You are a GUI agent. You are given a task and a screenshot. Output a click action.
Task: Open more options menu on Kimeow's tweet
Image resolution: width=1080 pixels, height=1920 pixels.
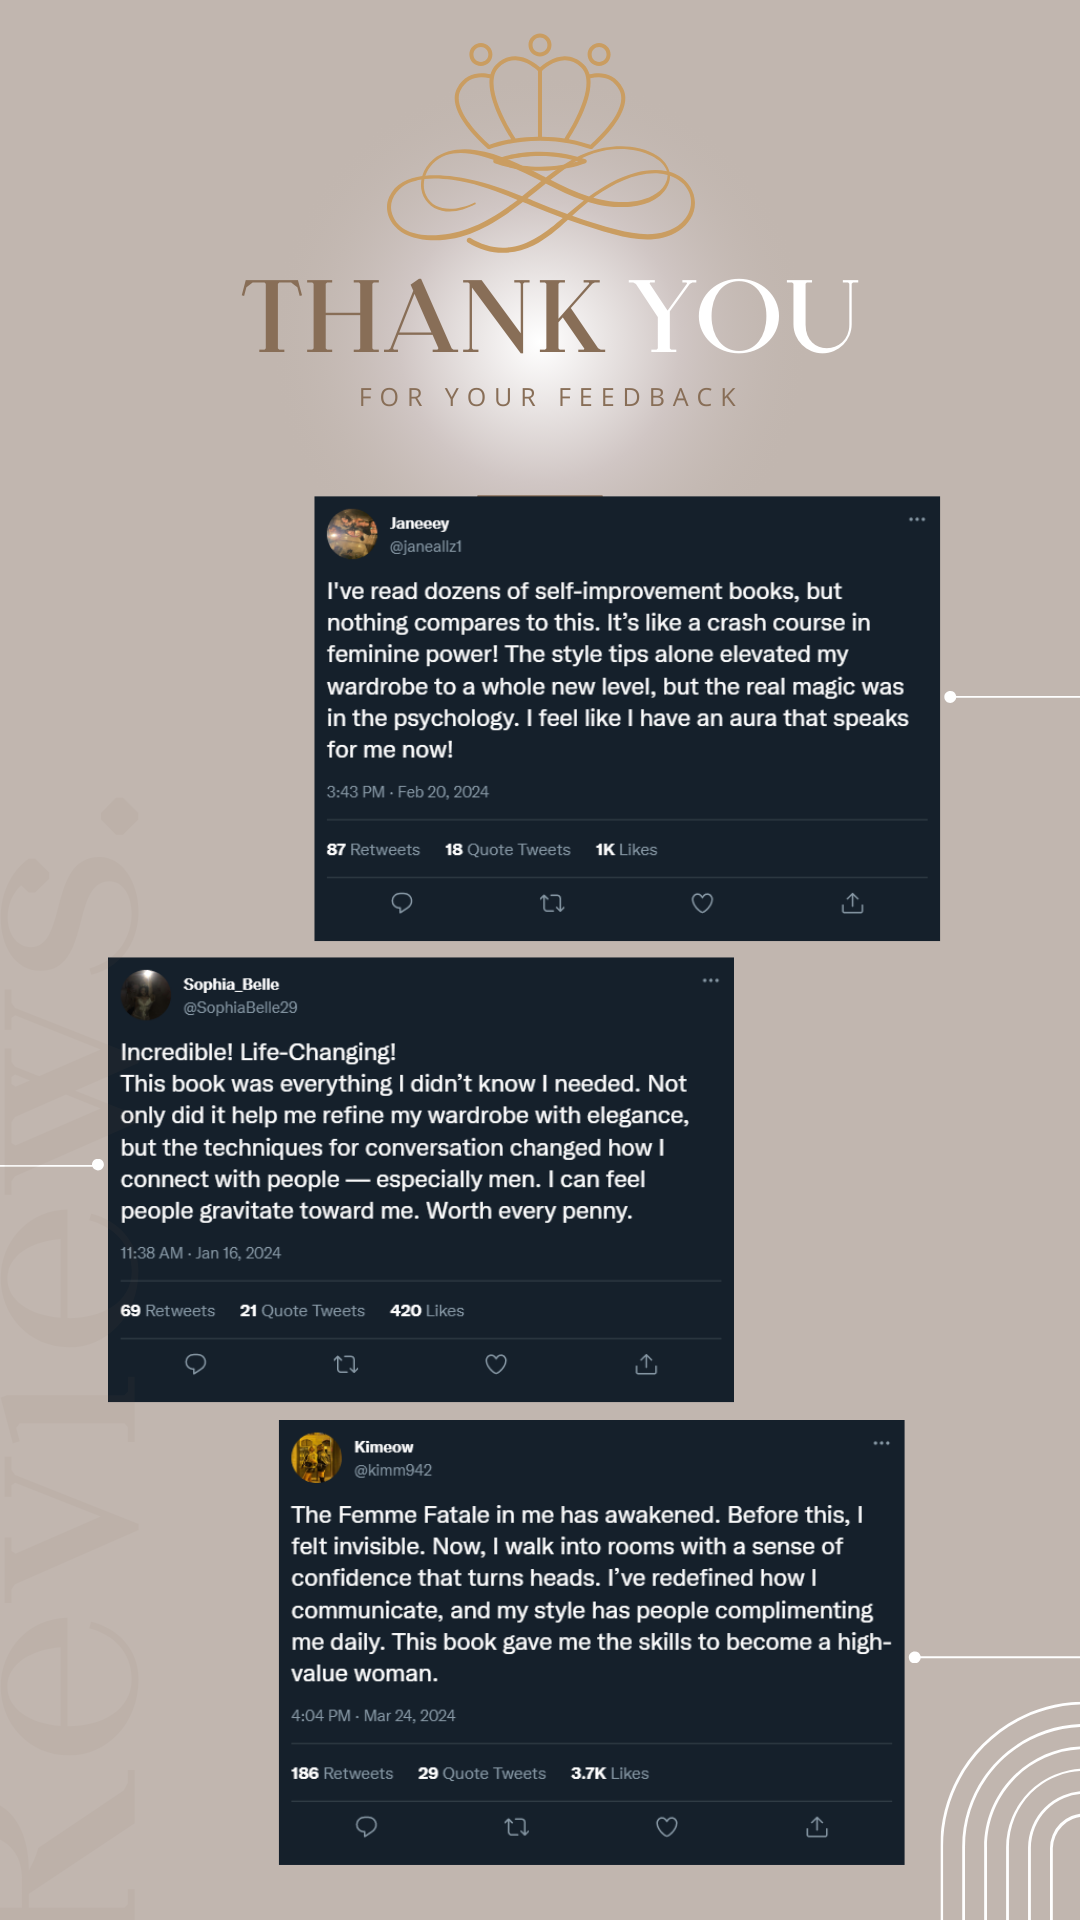click(881, 1443)
